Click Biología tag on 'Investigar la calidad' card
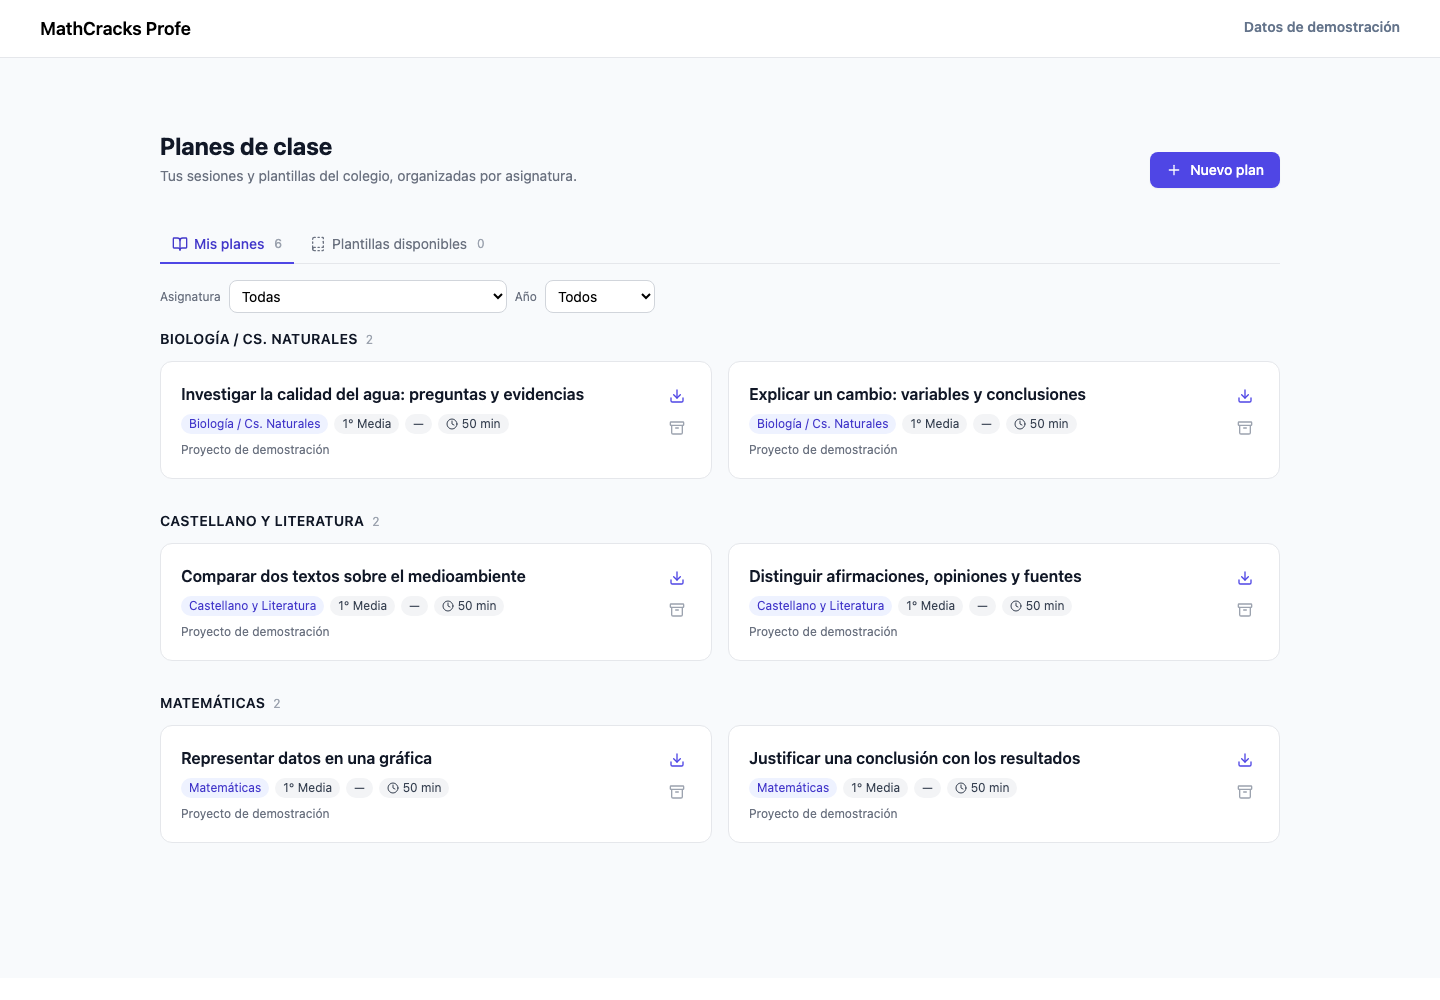The width and height of the screenshot is (1440, 1000). (x=255, y=424)
